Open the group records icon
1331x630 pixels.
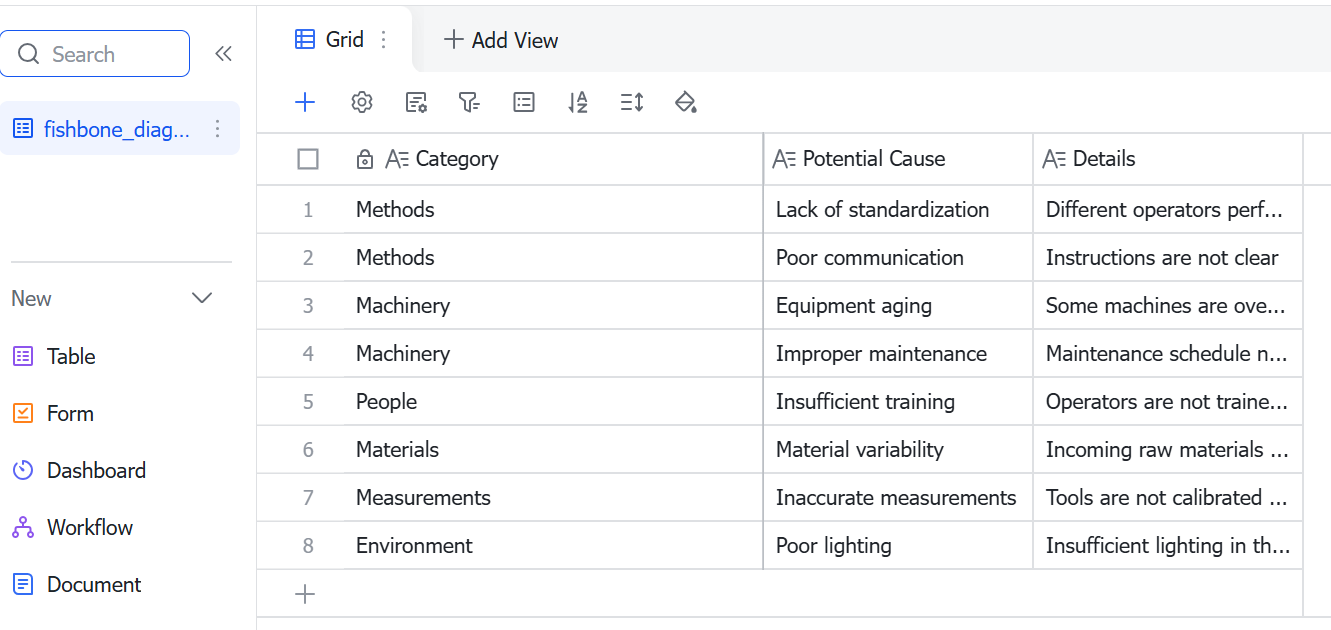coord(524,102)
